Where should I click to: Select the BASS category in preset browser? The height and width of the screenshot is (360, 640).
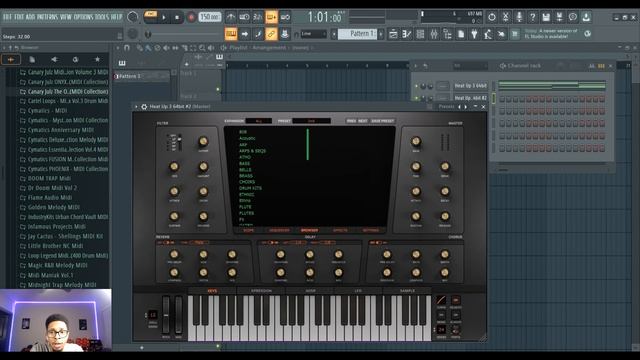(244, 163)
